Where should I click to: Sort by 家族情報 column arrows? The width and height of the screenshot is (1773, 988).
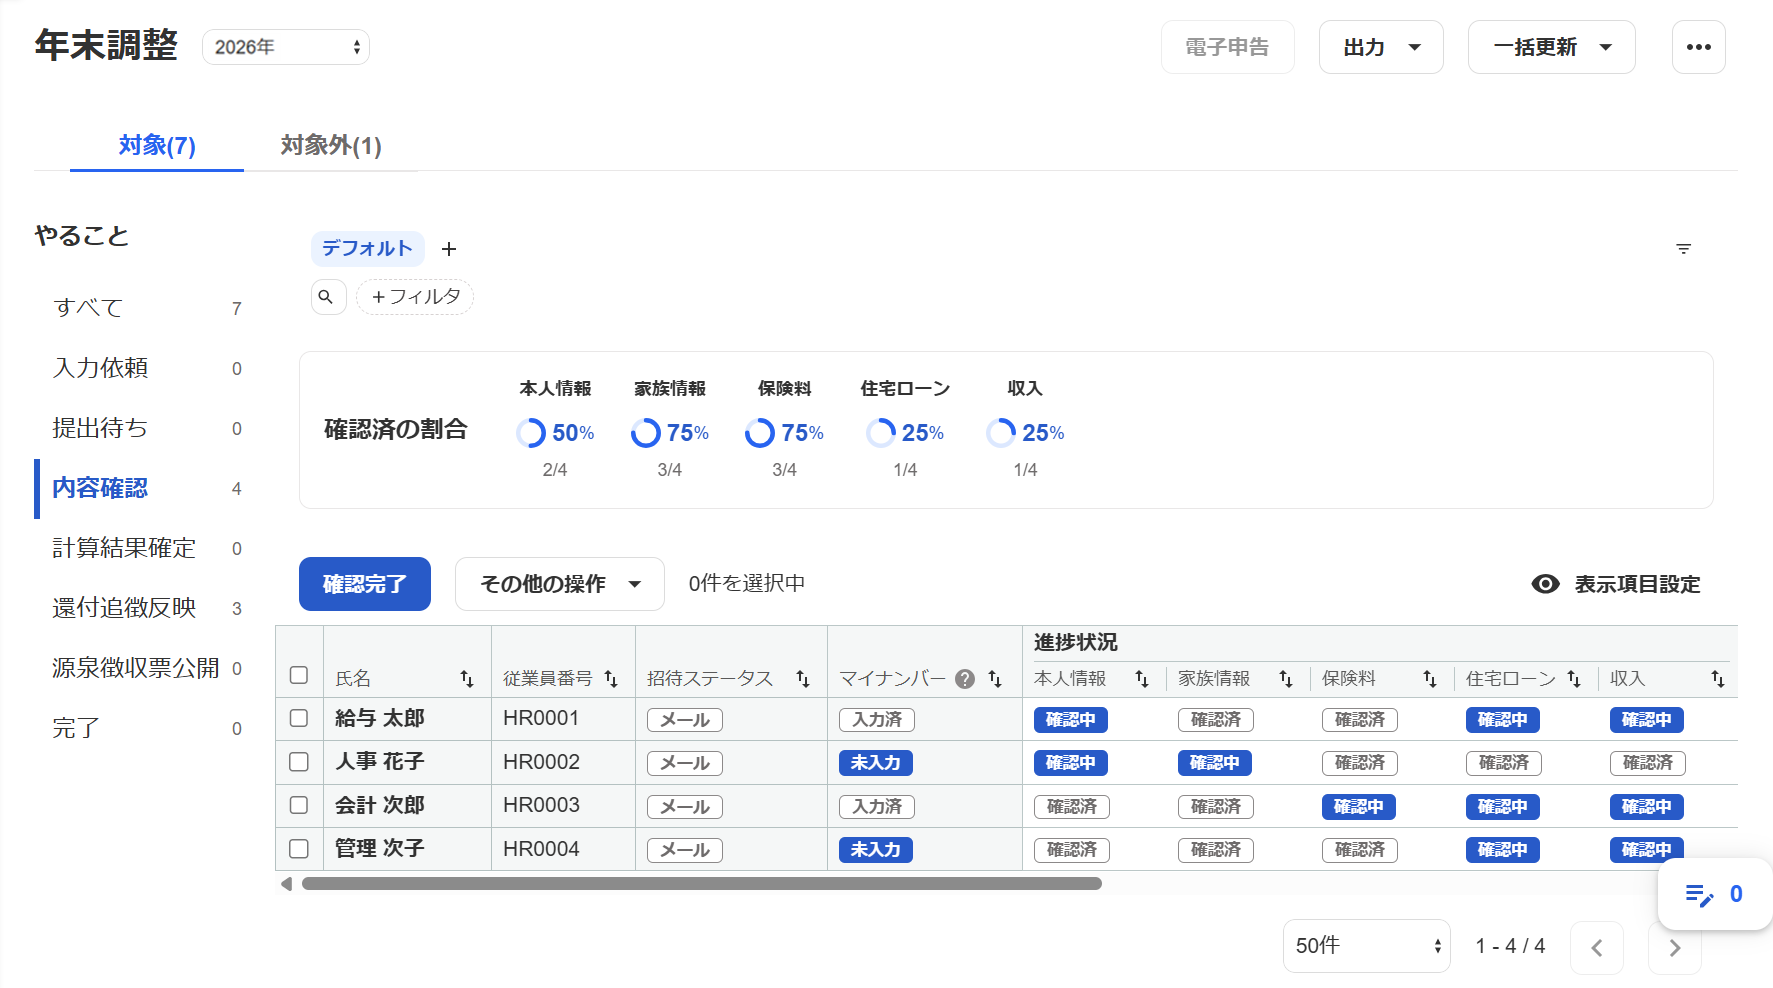click(x=1286, y=679)
